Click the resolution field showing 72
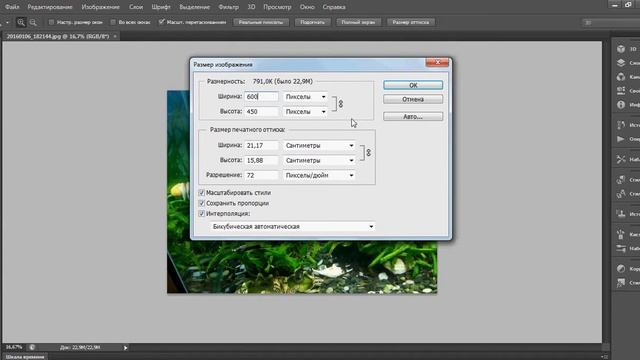Screen dimensions: 640x360 [x=261, y=175]
